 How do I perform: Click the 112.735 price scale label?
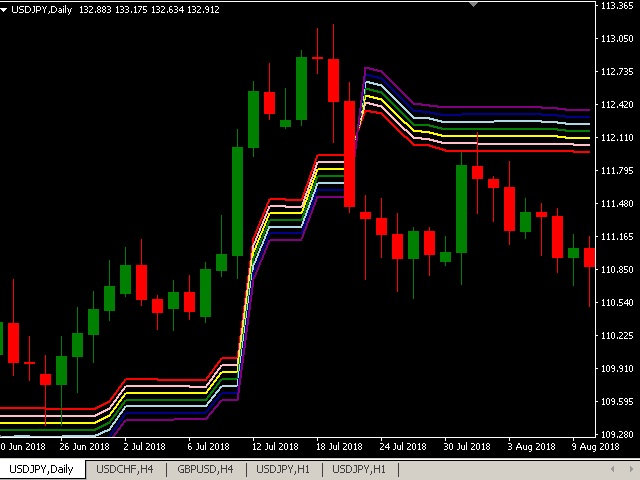point(617,71)
